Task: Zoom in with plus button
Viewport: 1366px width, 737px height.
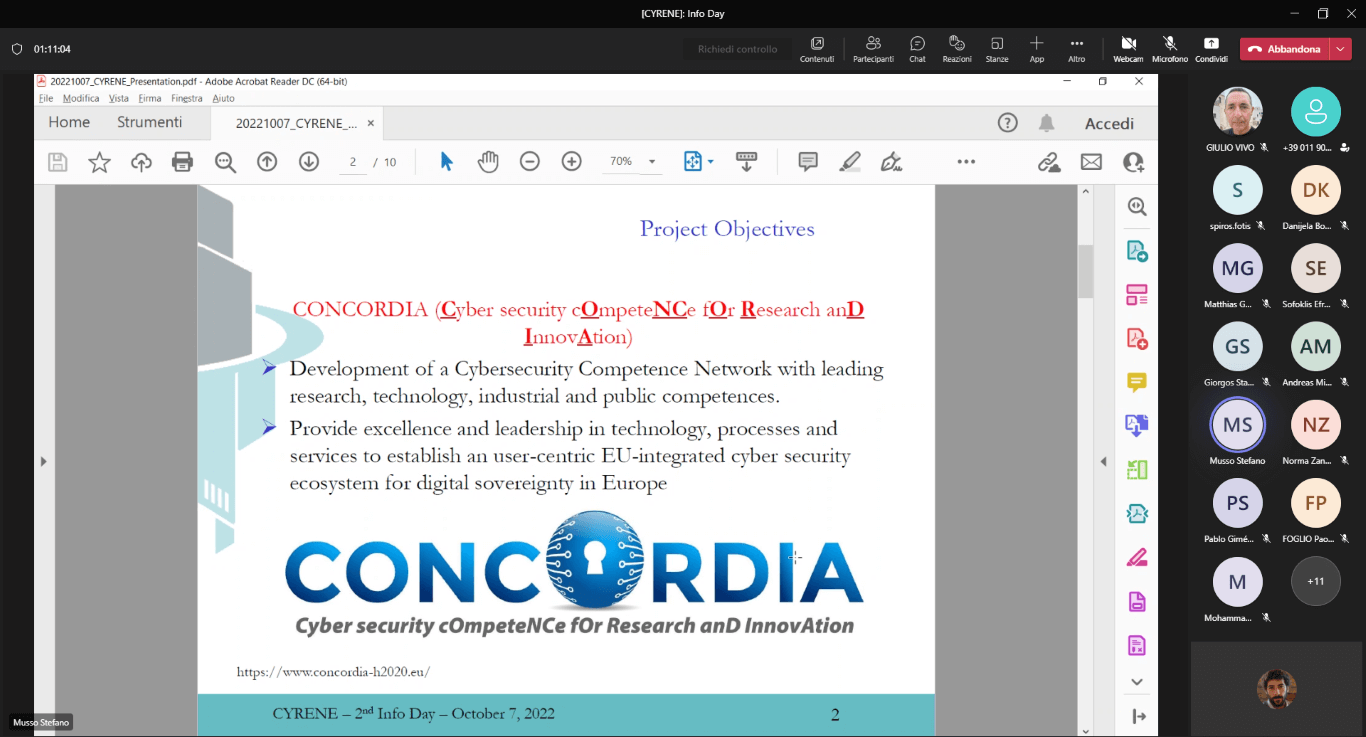Action: (x=572, y=162)
